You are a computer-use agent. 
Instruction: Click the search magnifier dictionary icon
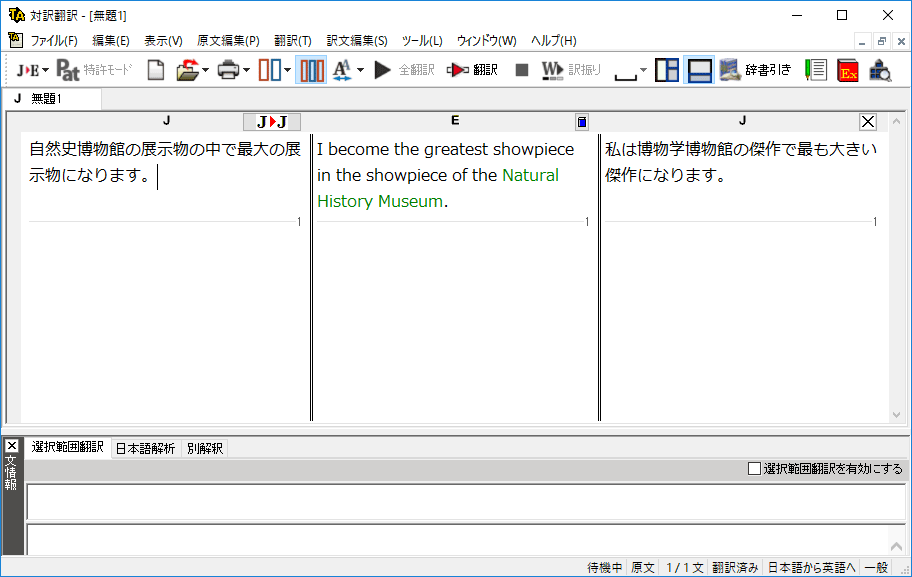[880, 70]
